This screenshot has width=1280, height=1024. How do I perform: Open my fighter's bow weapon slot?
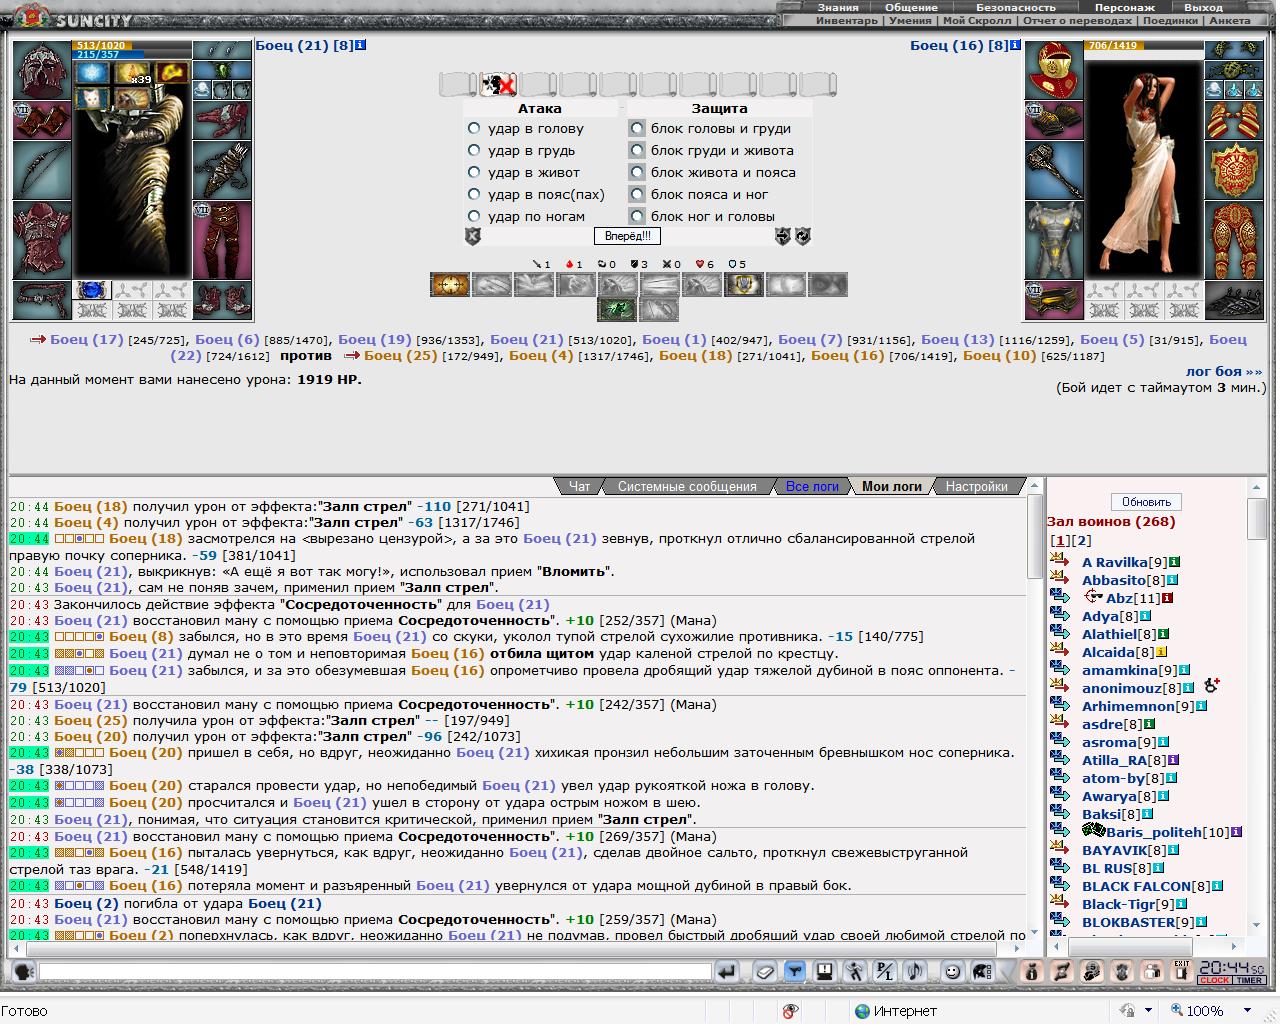click(x=42, y=170)
